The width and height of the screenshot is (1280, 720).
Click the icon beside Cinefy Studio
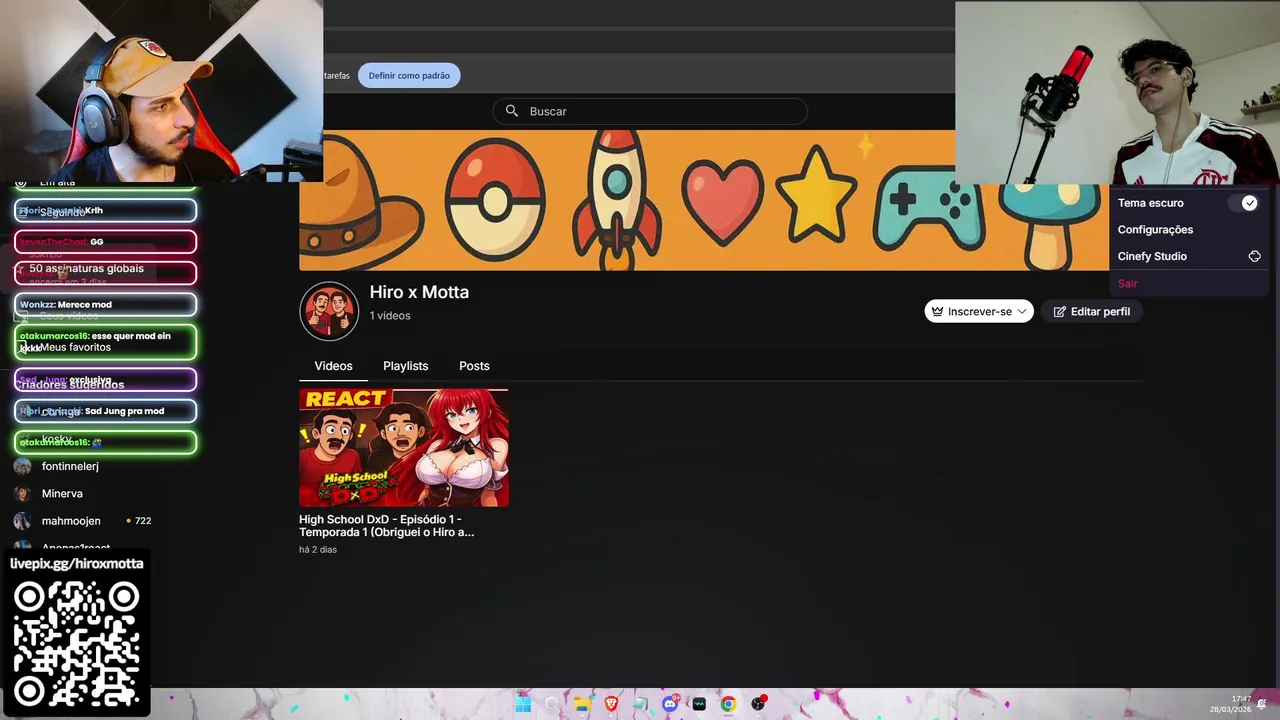coord(1254,256)
